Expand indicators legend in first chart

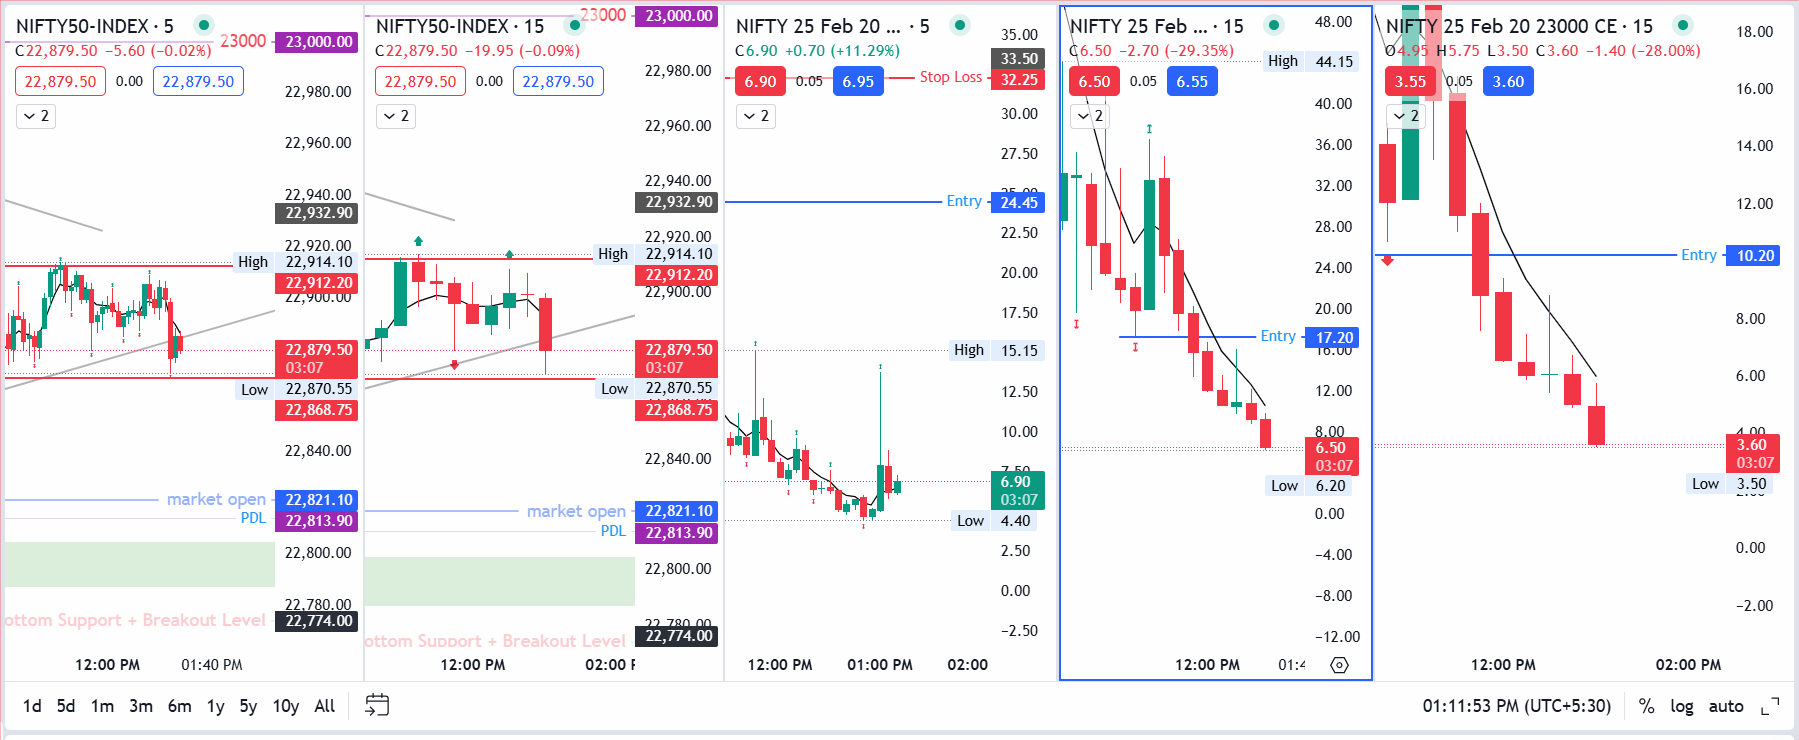[35, 116]
